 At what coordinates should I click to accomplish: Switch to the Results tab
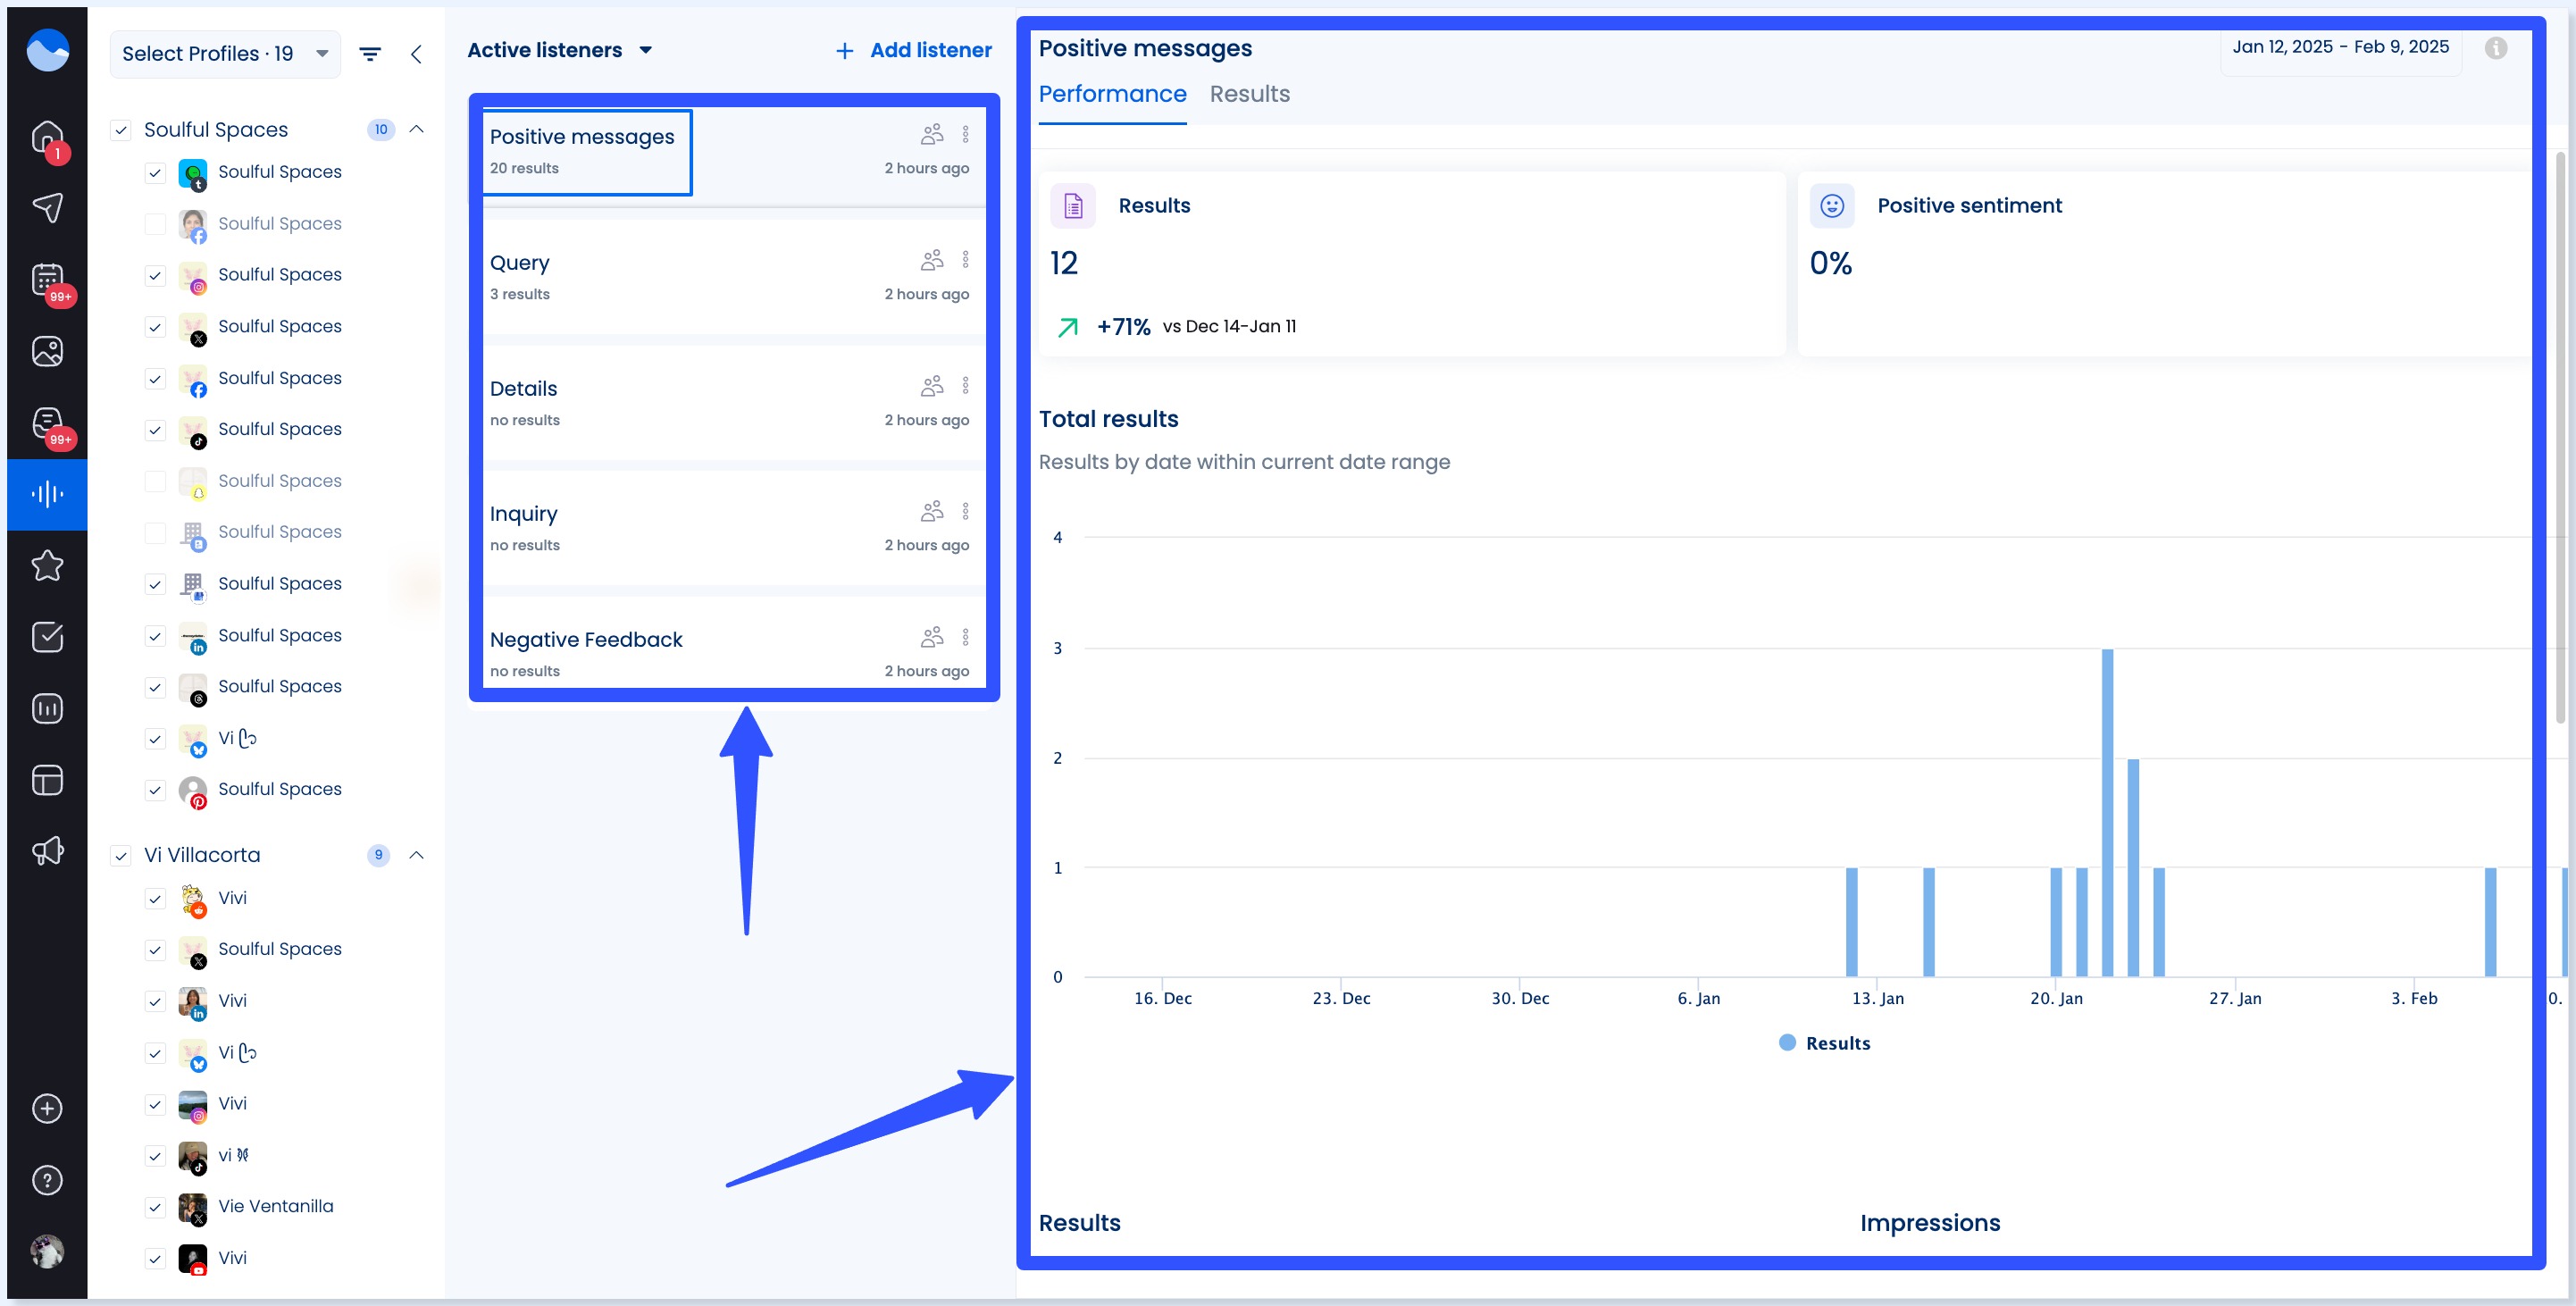coord(1249,93)
